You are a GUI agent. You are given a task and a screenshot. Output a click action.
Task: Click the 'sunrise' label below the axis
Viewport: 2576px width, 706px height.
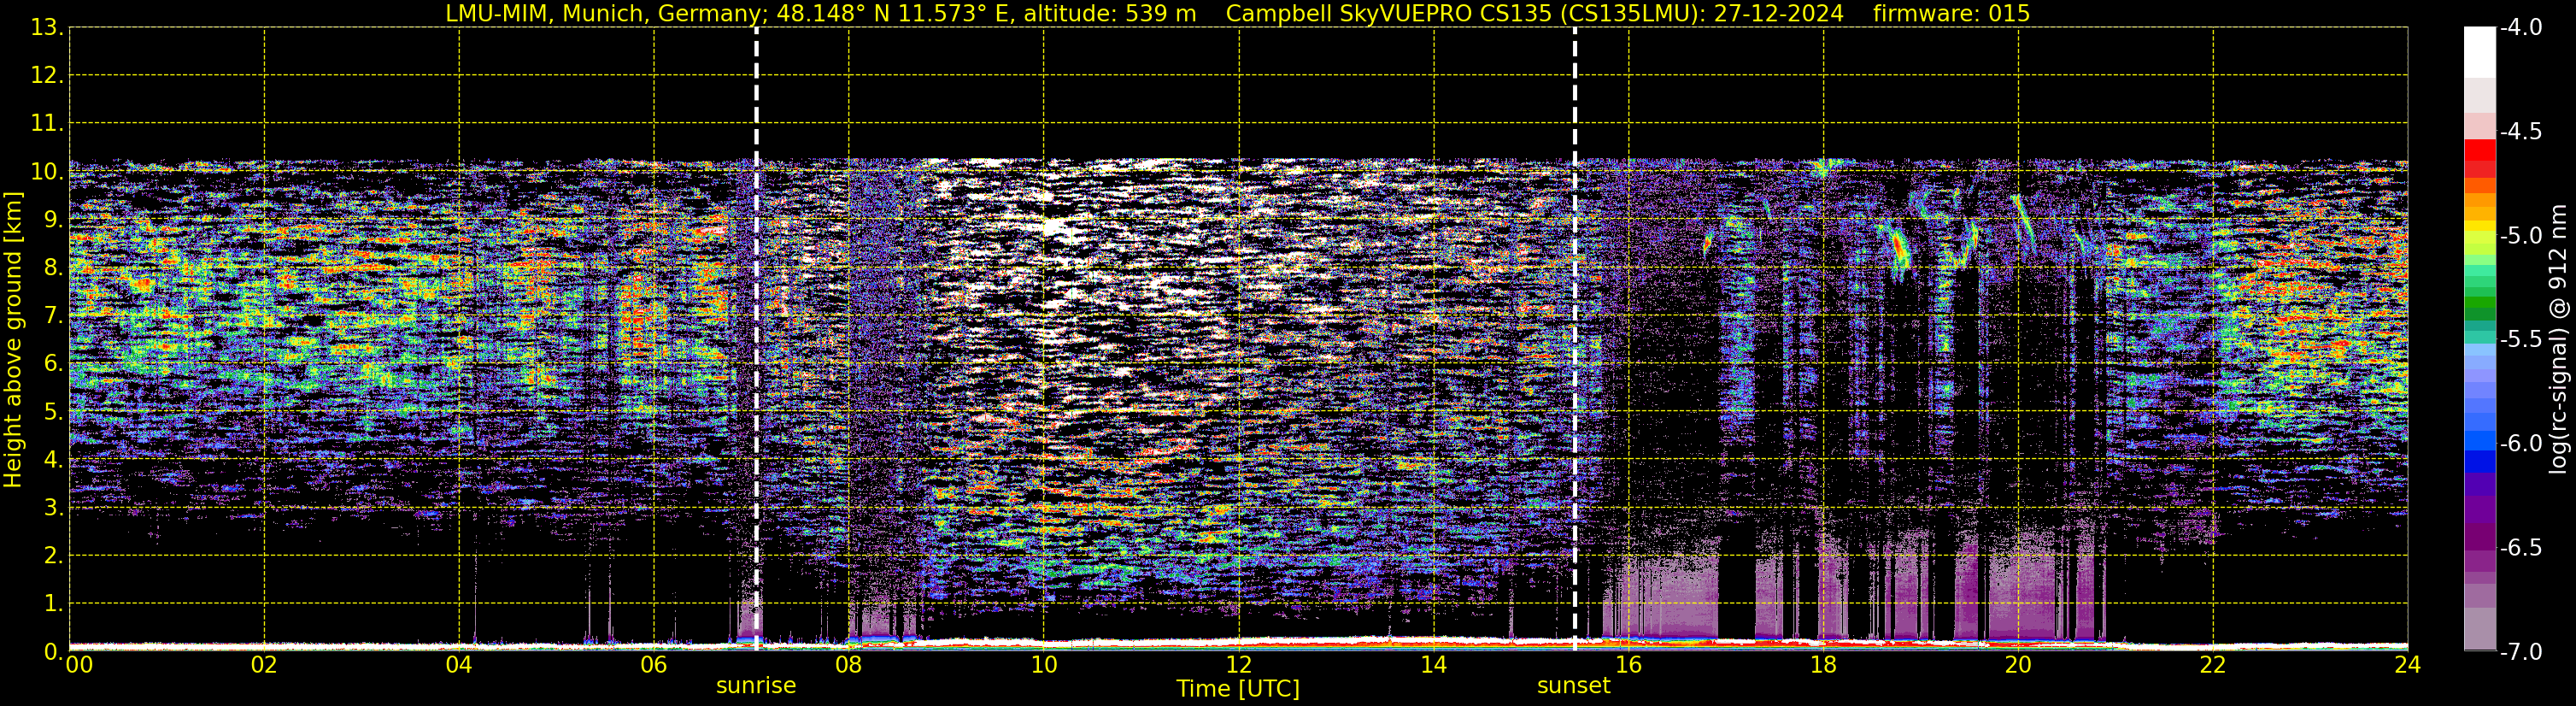pyautogui.click(x=756, y=686)
